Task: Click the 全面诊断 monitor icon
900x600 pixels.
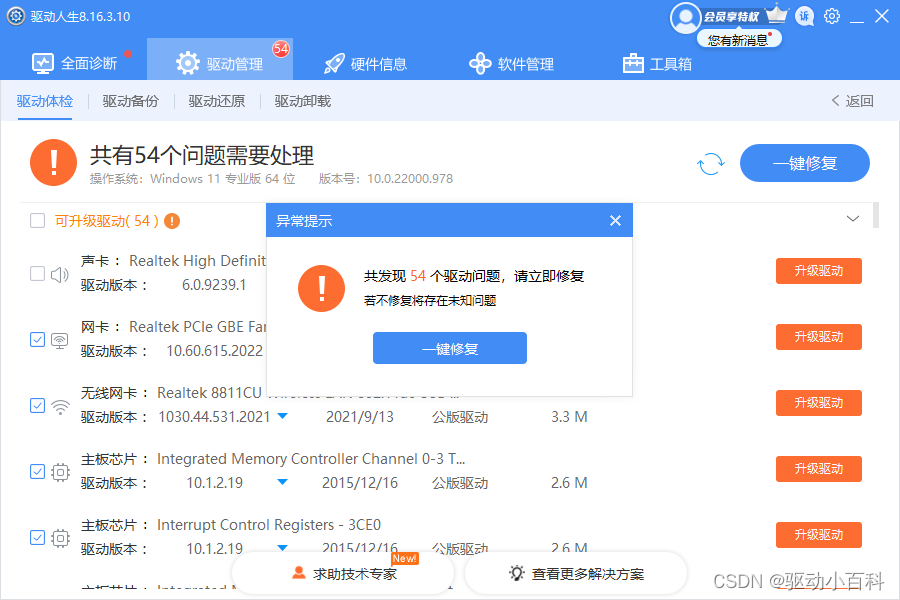Action: (42, 64)
